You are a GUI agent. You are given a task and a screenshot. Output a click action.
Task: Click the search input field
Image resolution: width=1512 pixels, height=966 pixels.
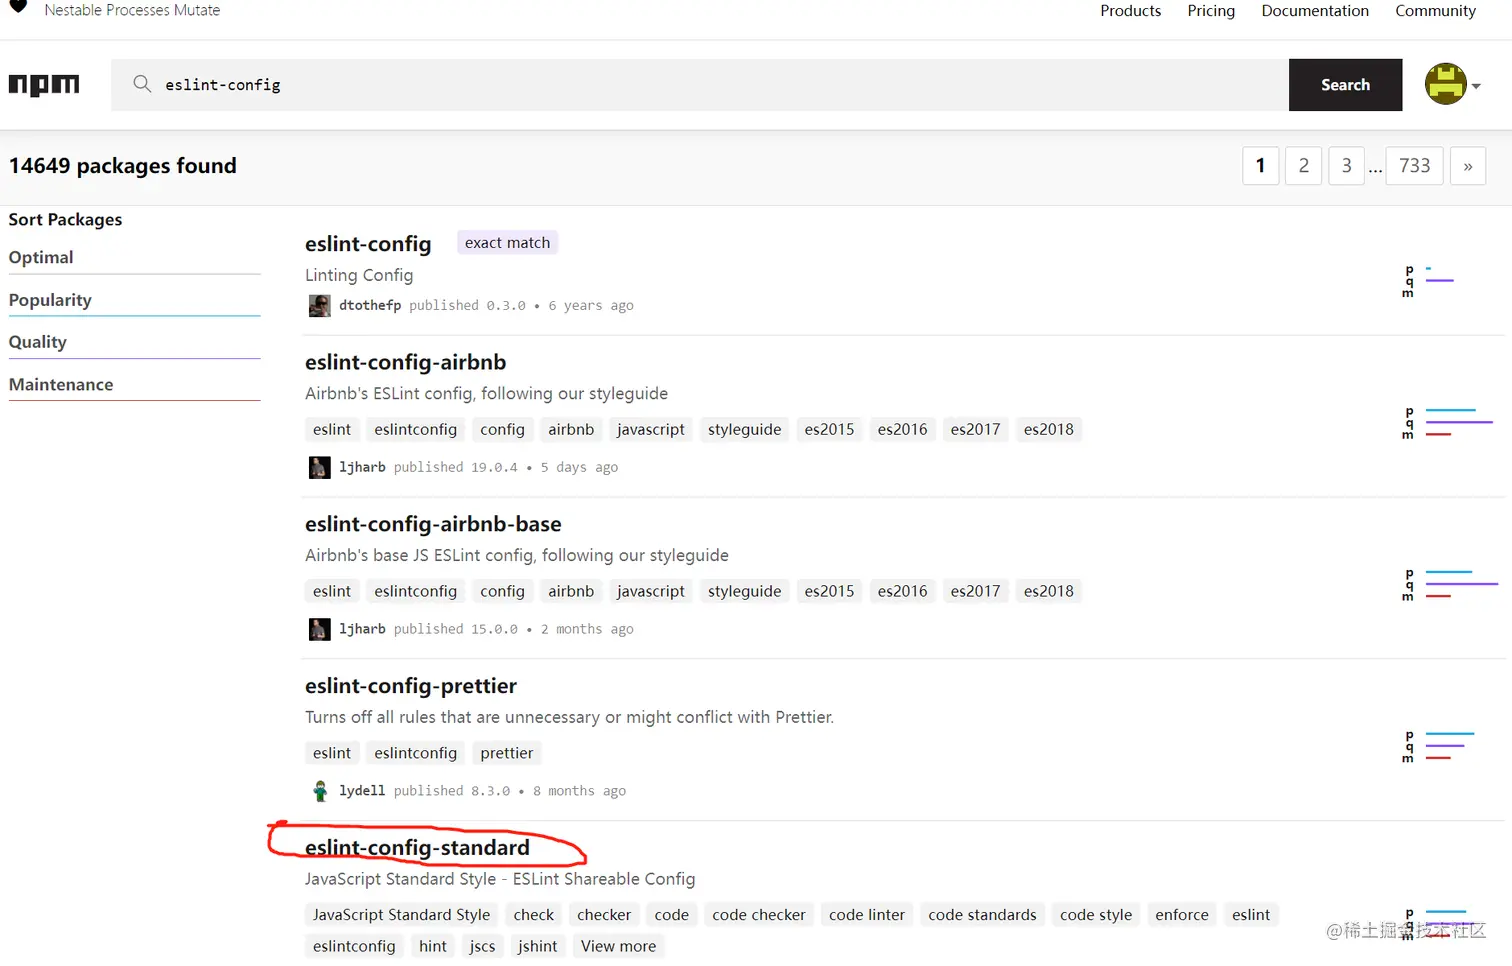pyautogui.click(x=700, y=85)
